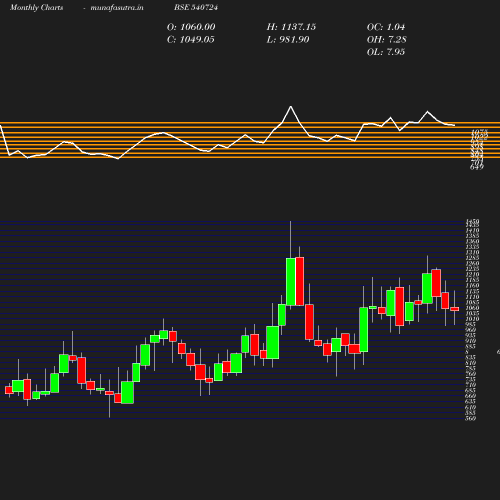Image resolution: width=500 pixels, height=500 pixels.
Task: Click the 1010 price axis label
Action: pos(472,319)
